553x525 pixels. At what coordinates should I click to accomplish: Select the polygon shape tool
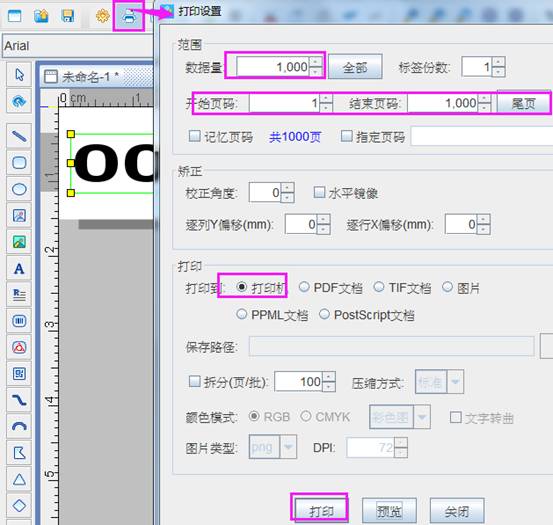(19, 453)
